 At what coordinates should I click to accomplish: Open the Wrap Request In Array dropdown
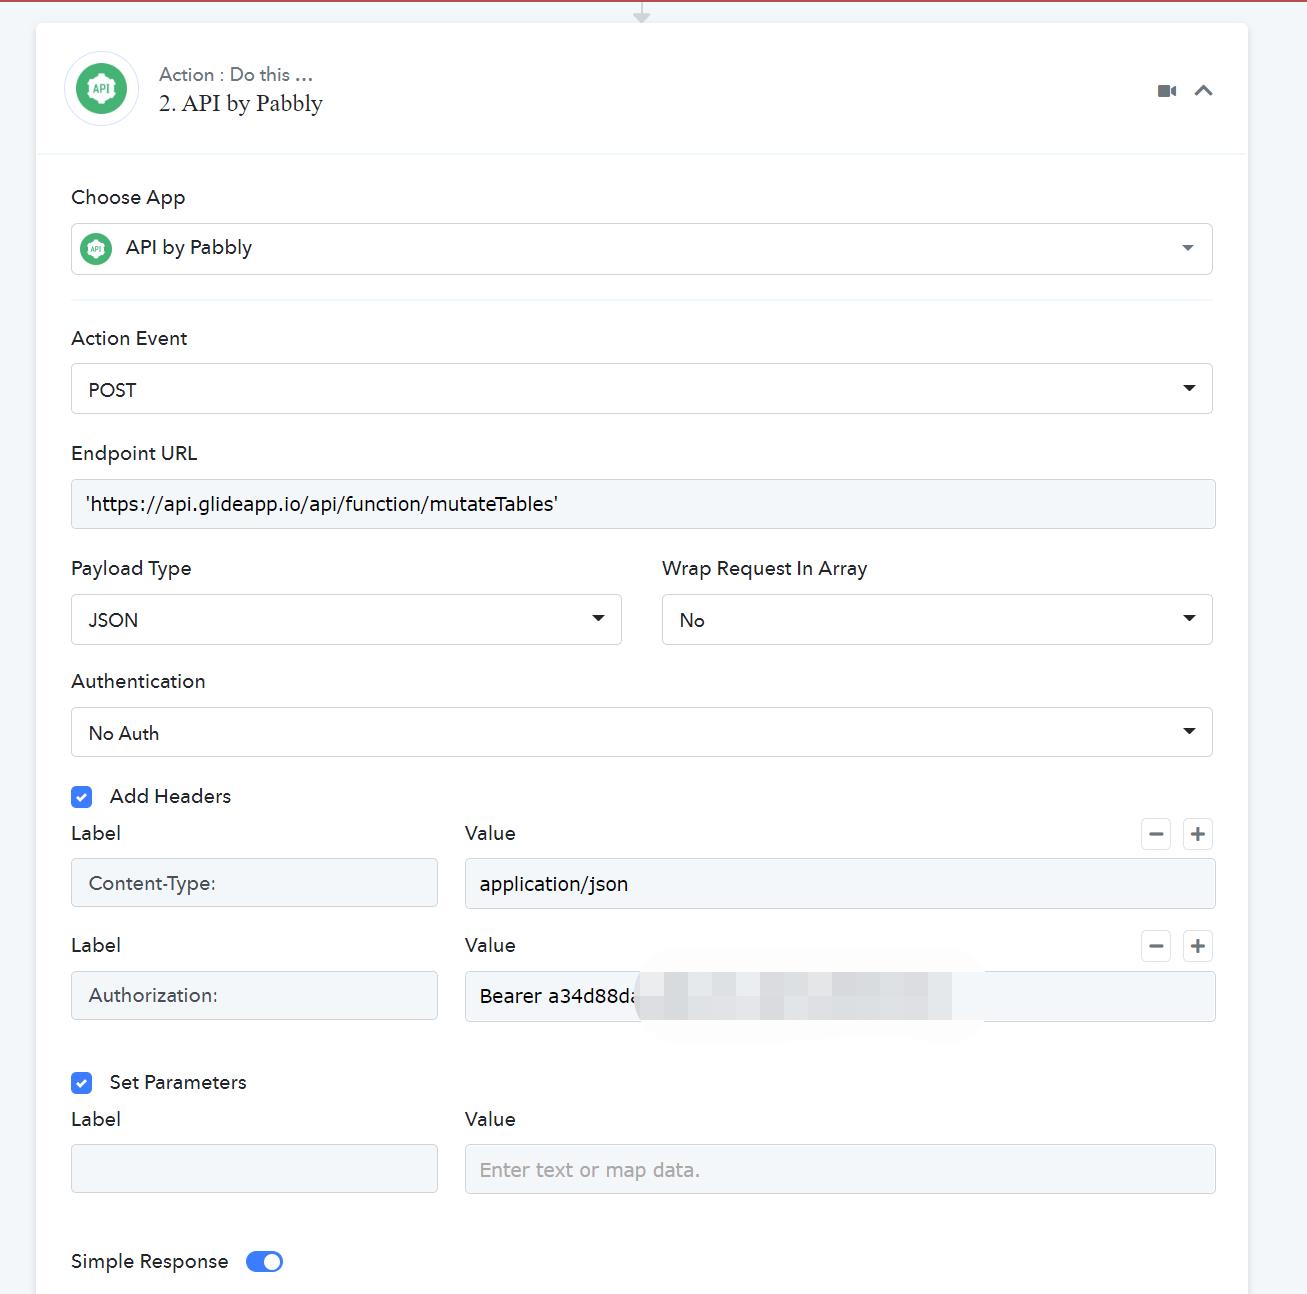(937, 620)
